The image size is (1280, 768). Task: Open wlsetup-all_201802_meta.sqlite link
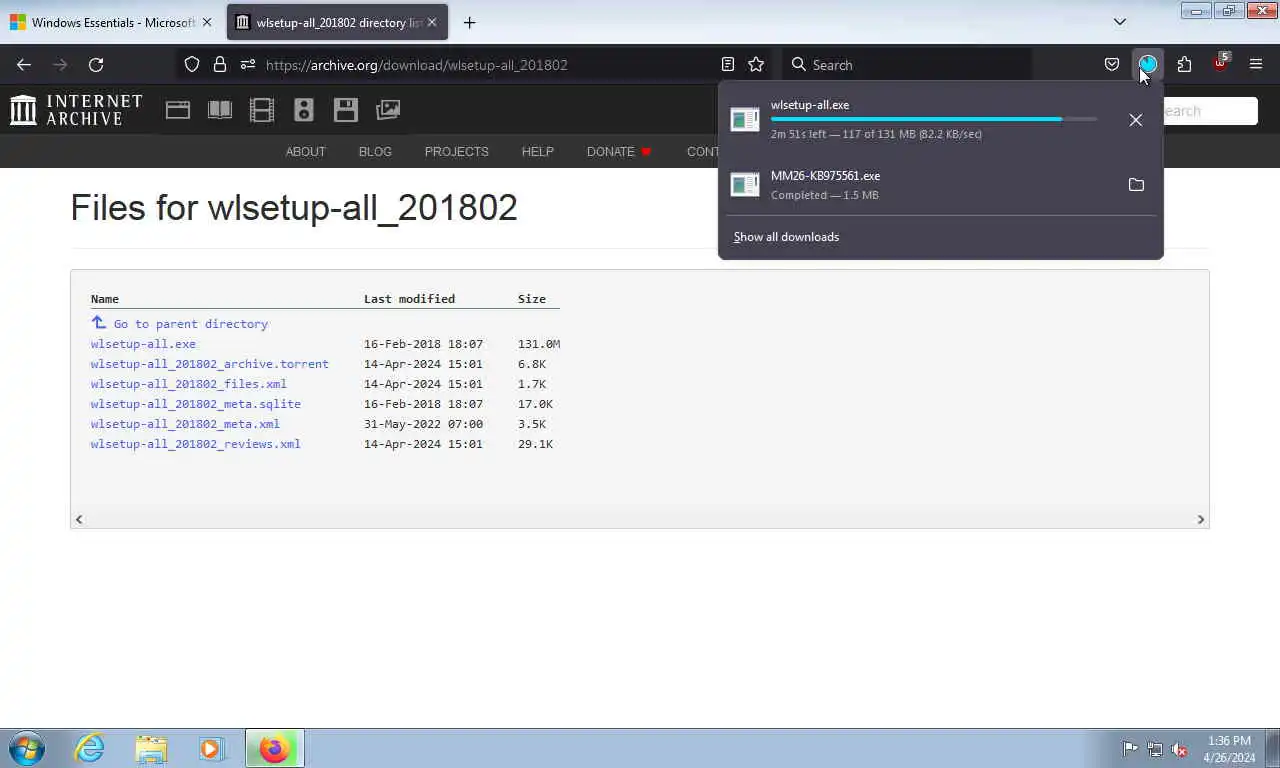point(195,404)
